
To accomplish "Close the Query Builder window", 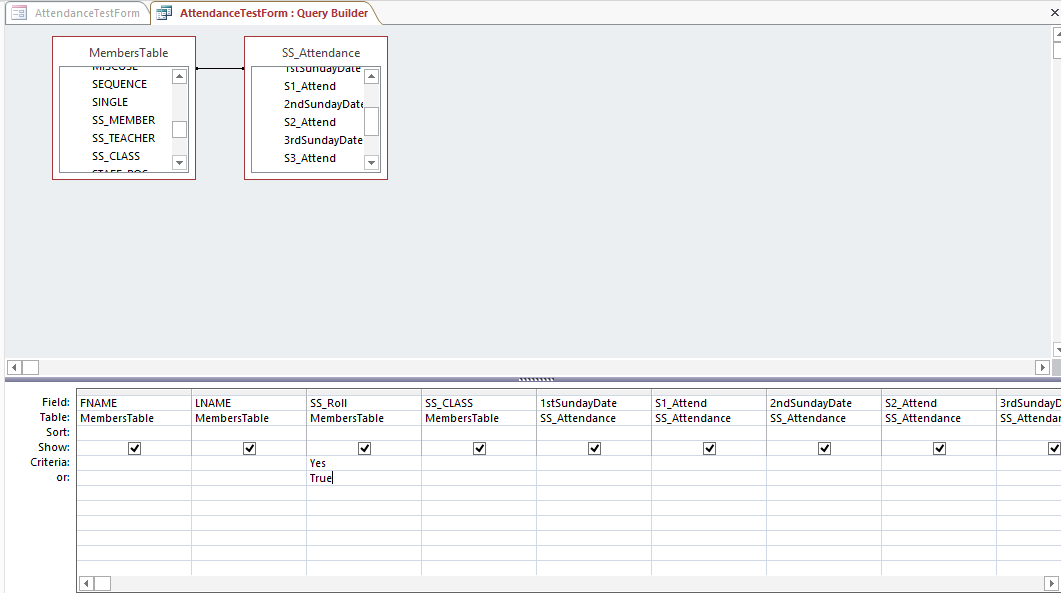I will (x=1054, y=13).
